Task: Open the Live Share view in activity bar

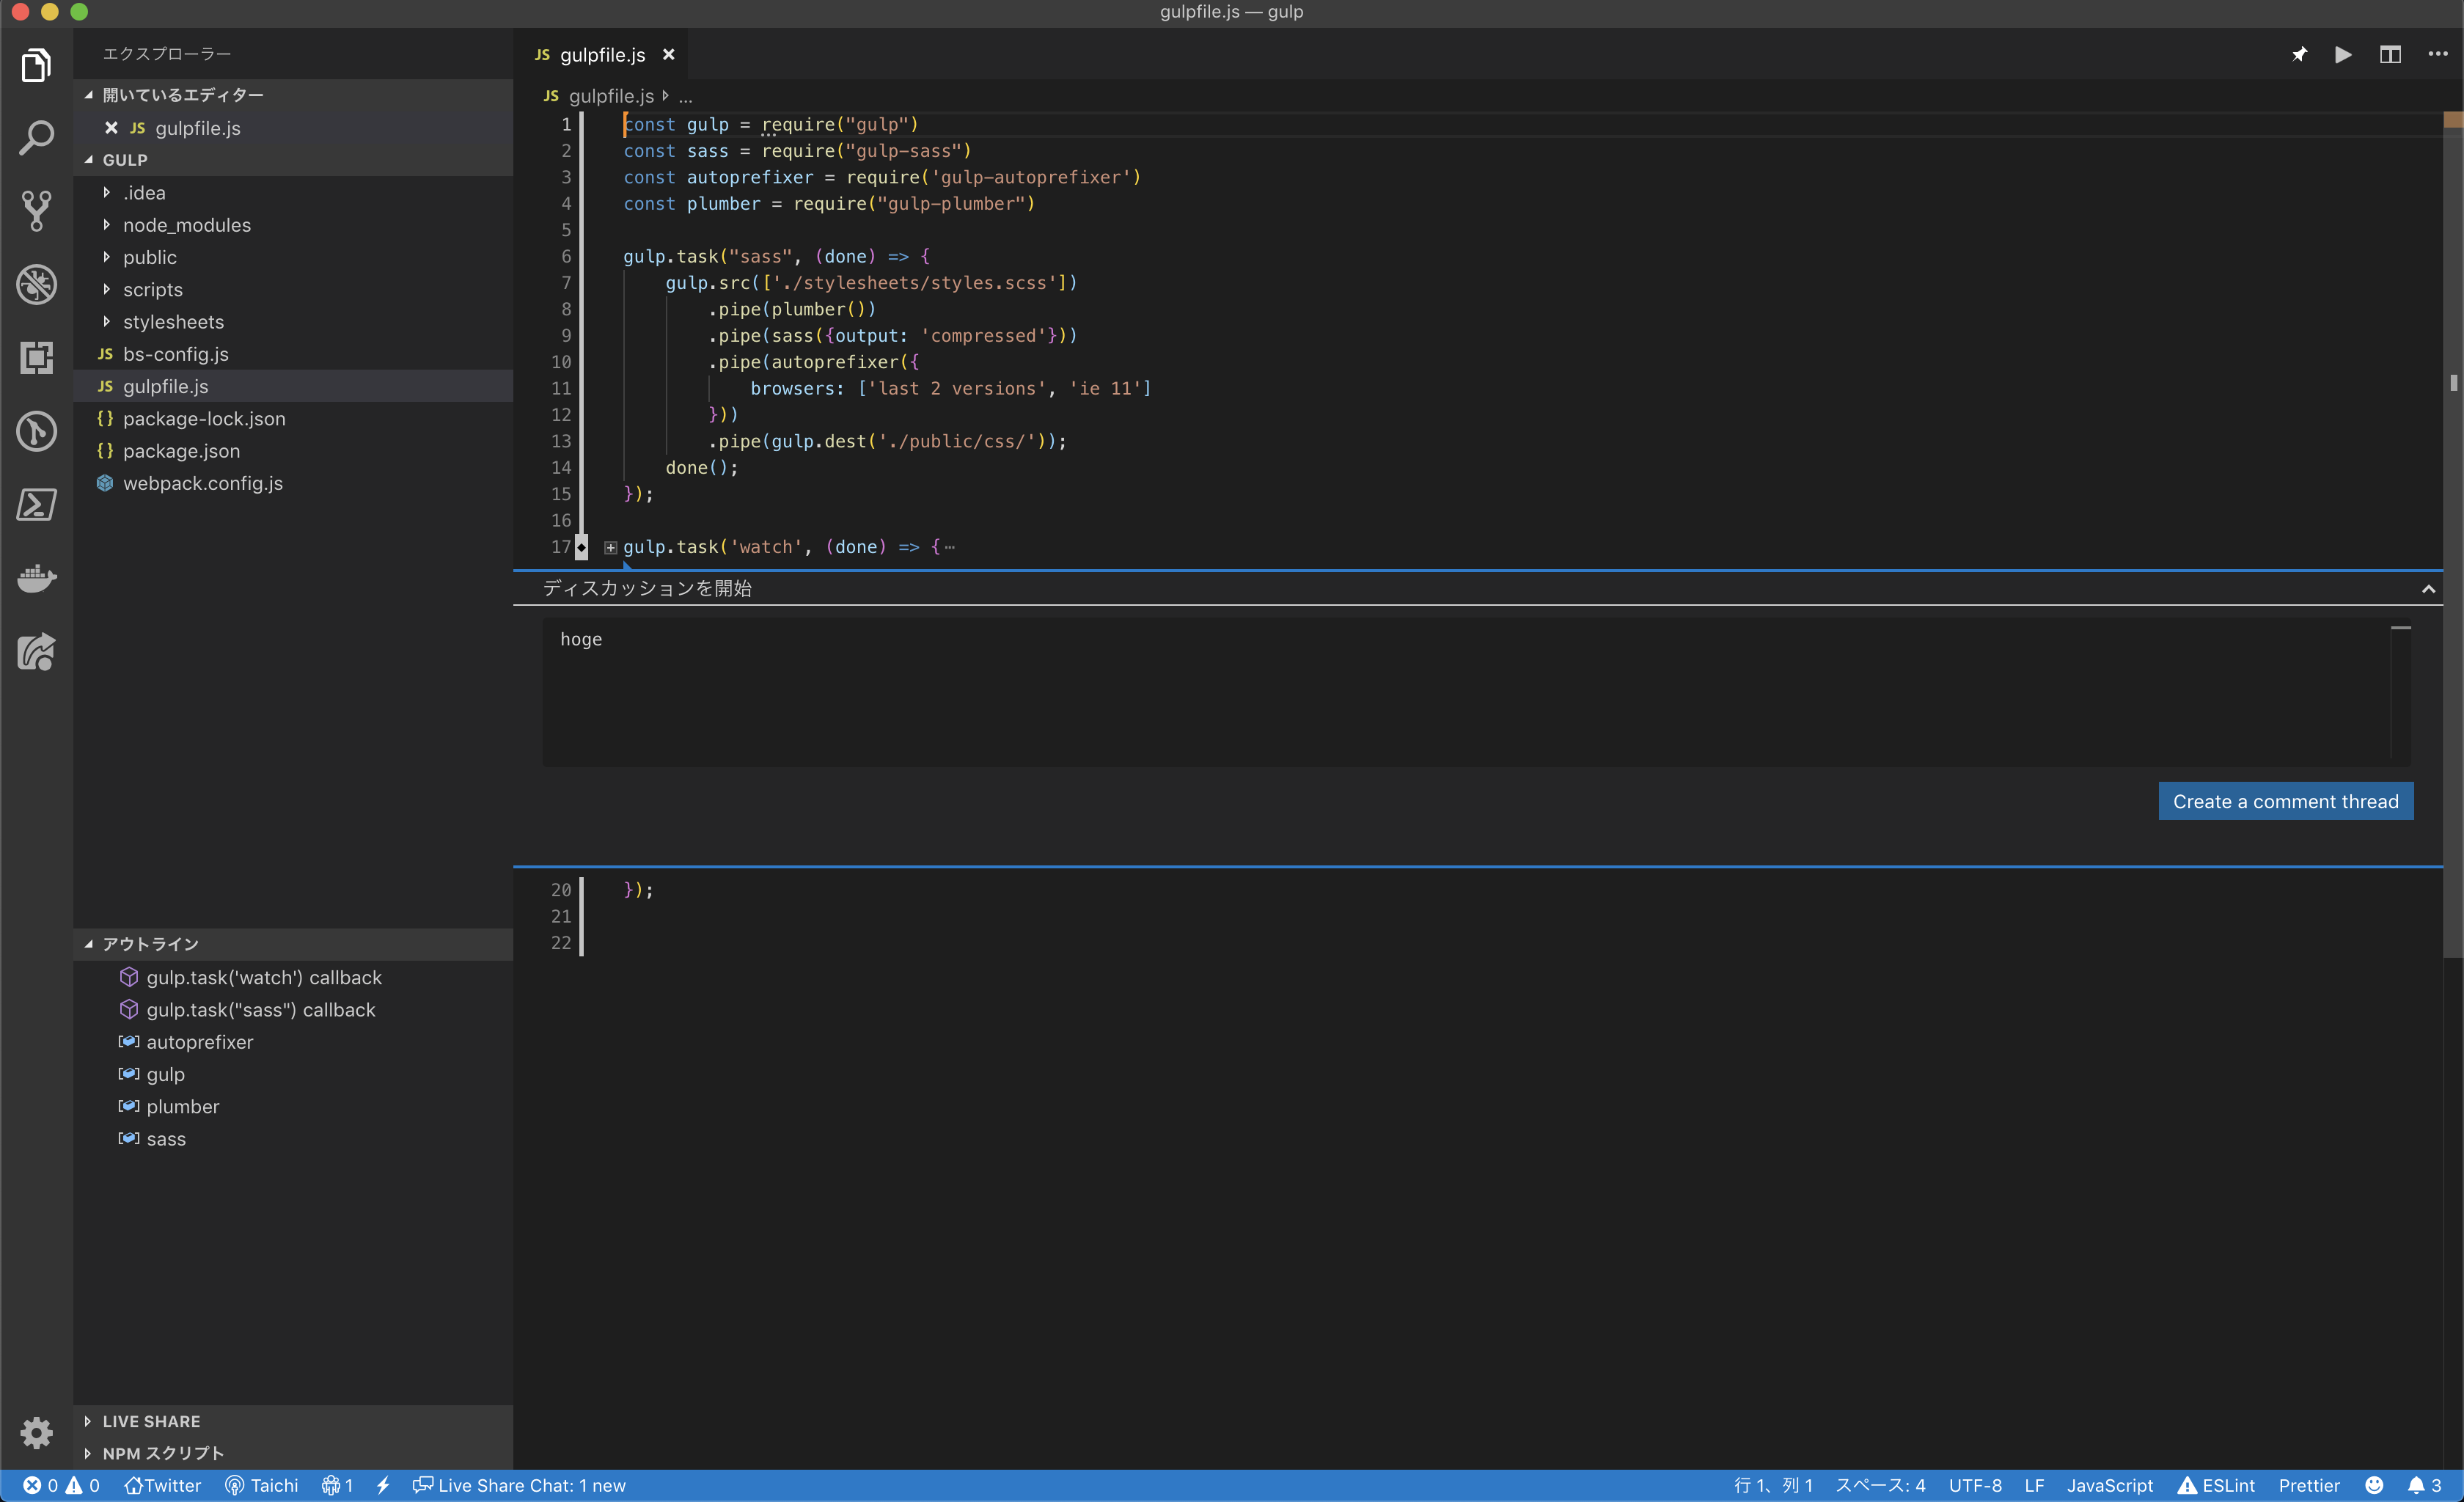Action: 36,652
